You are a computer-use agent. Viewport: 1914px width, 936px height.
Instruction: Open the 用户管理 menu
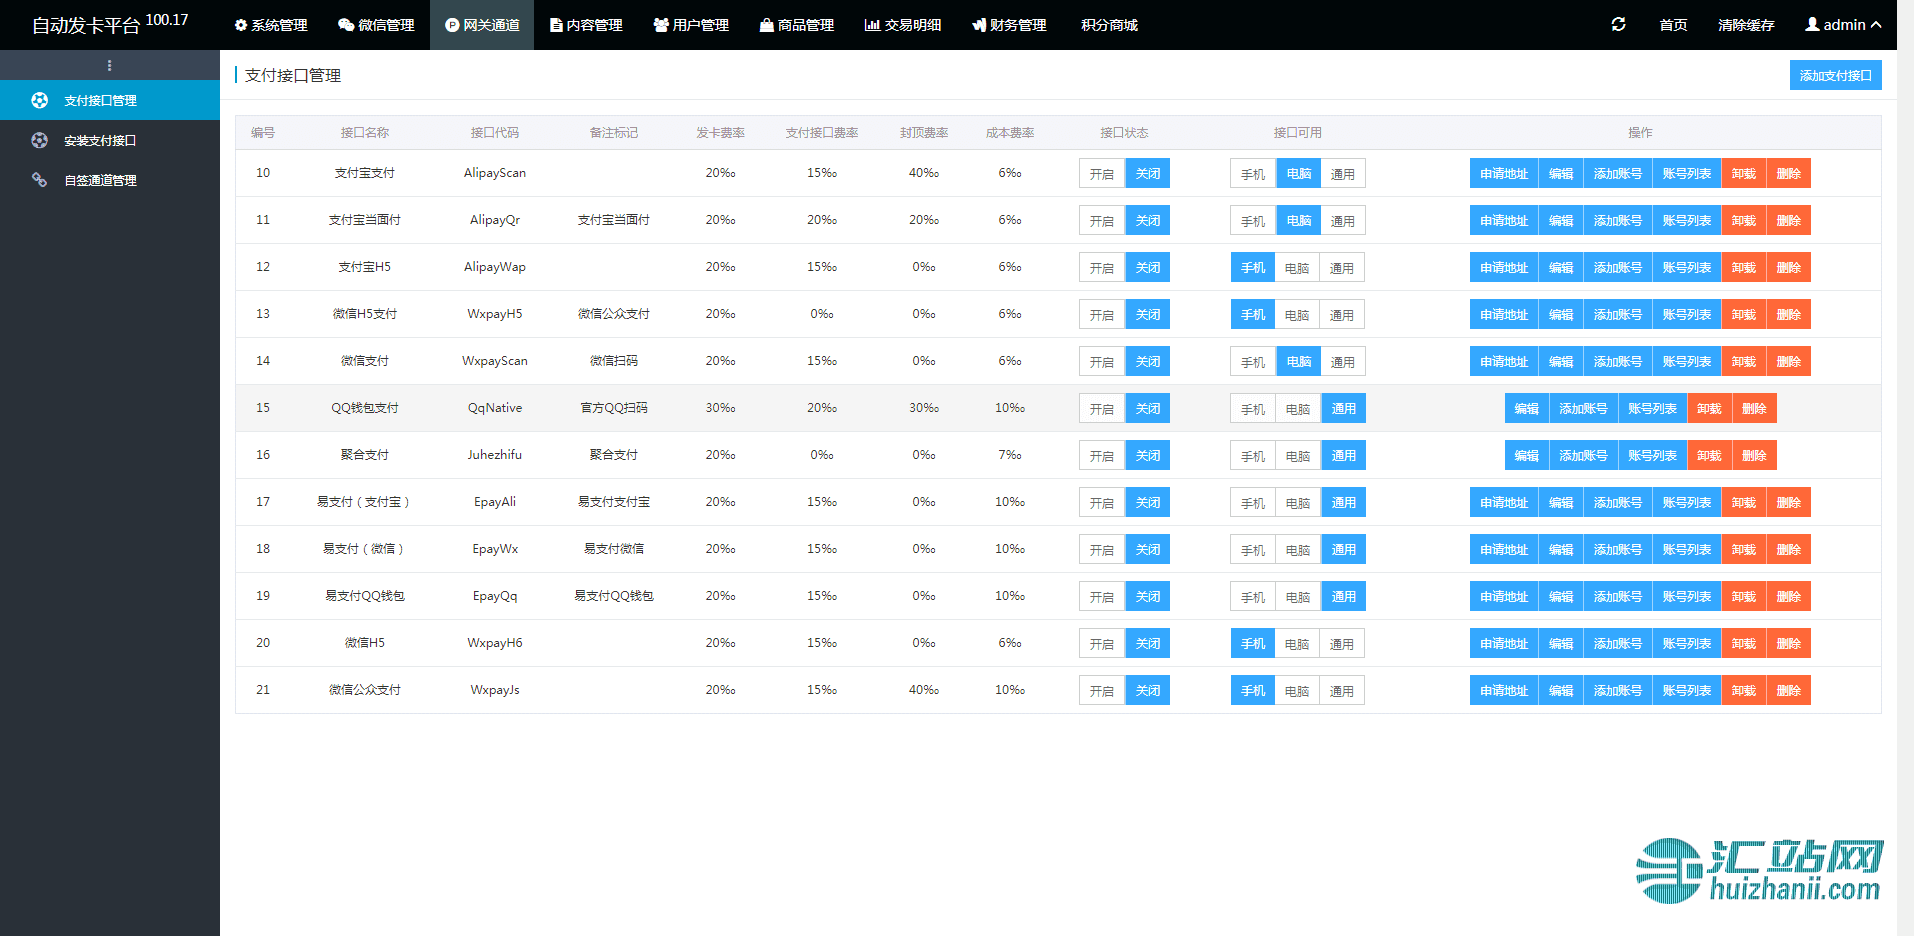click(691, 25)
